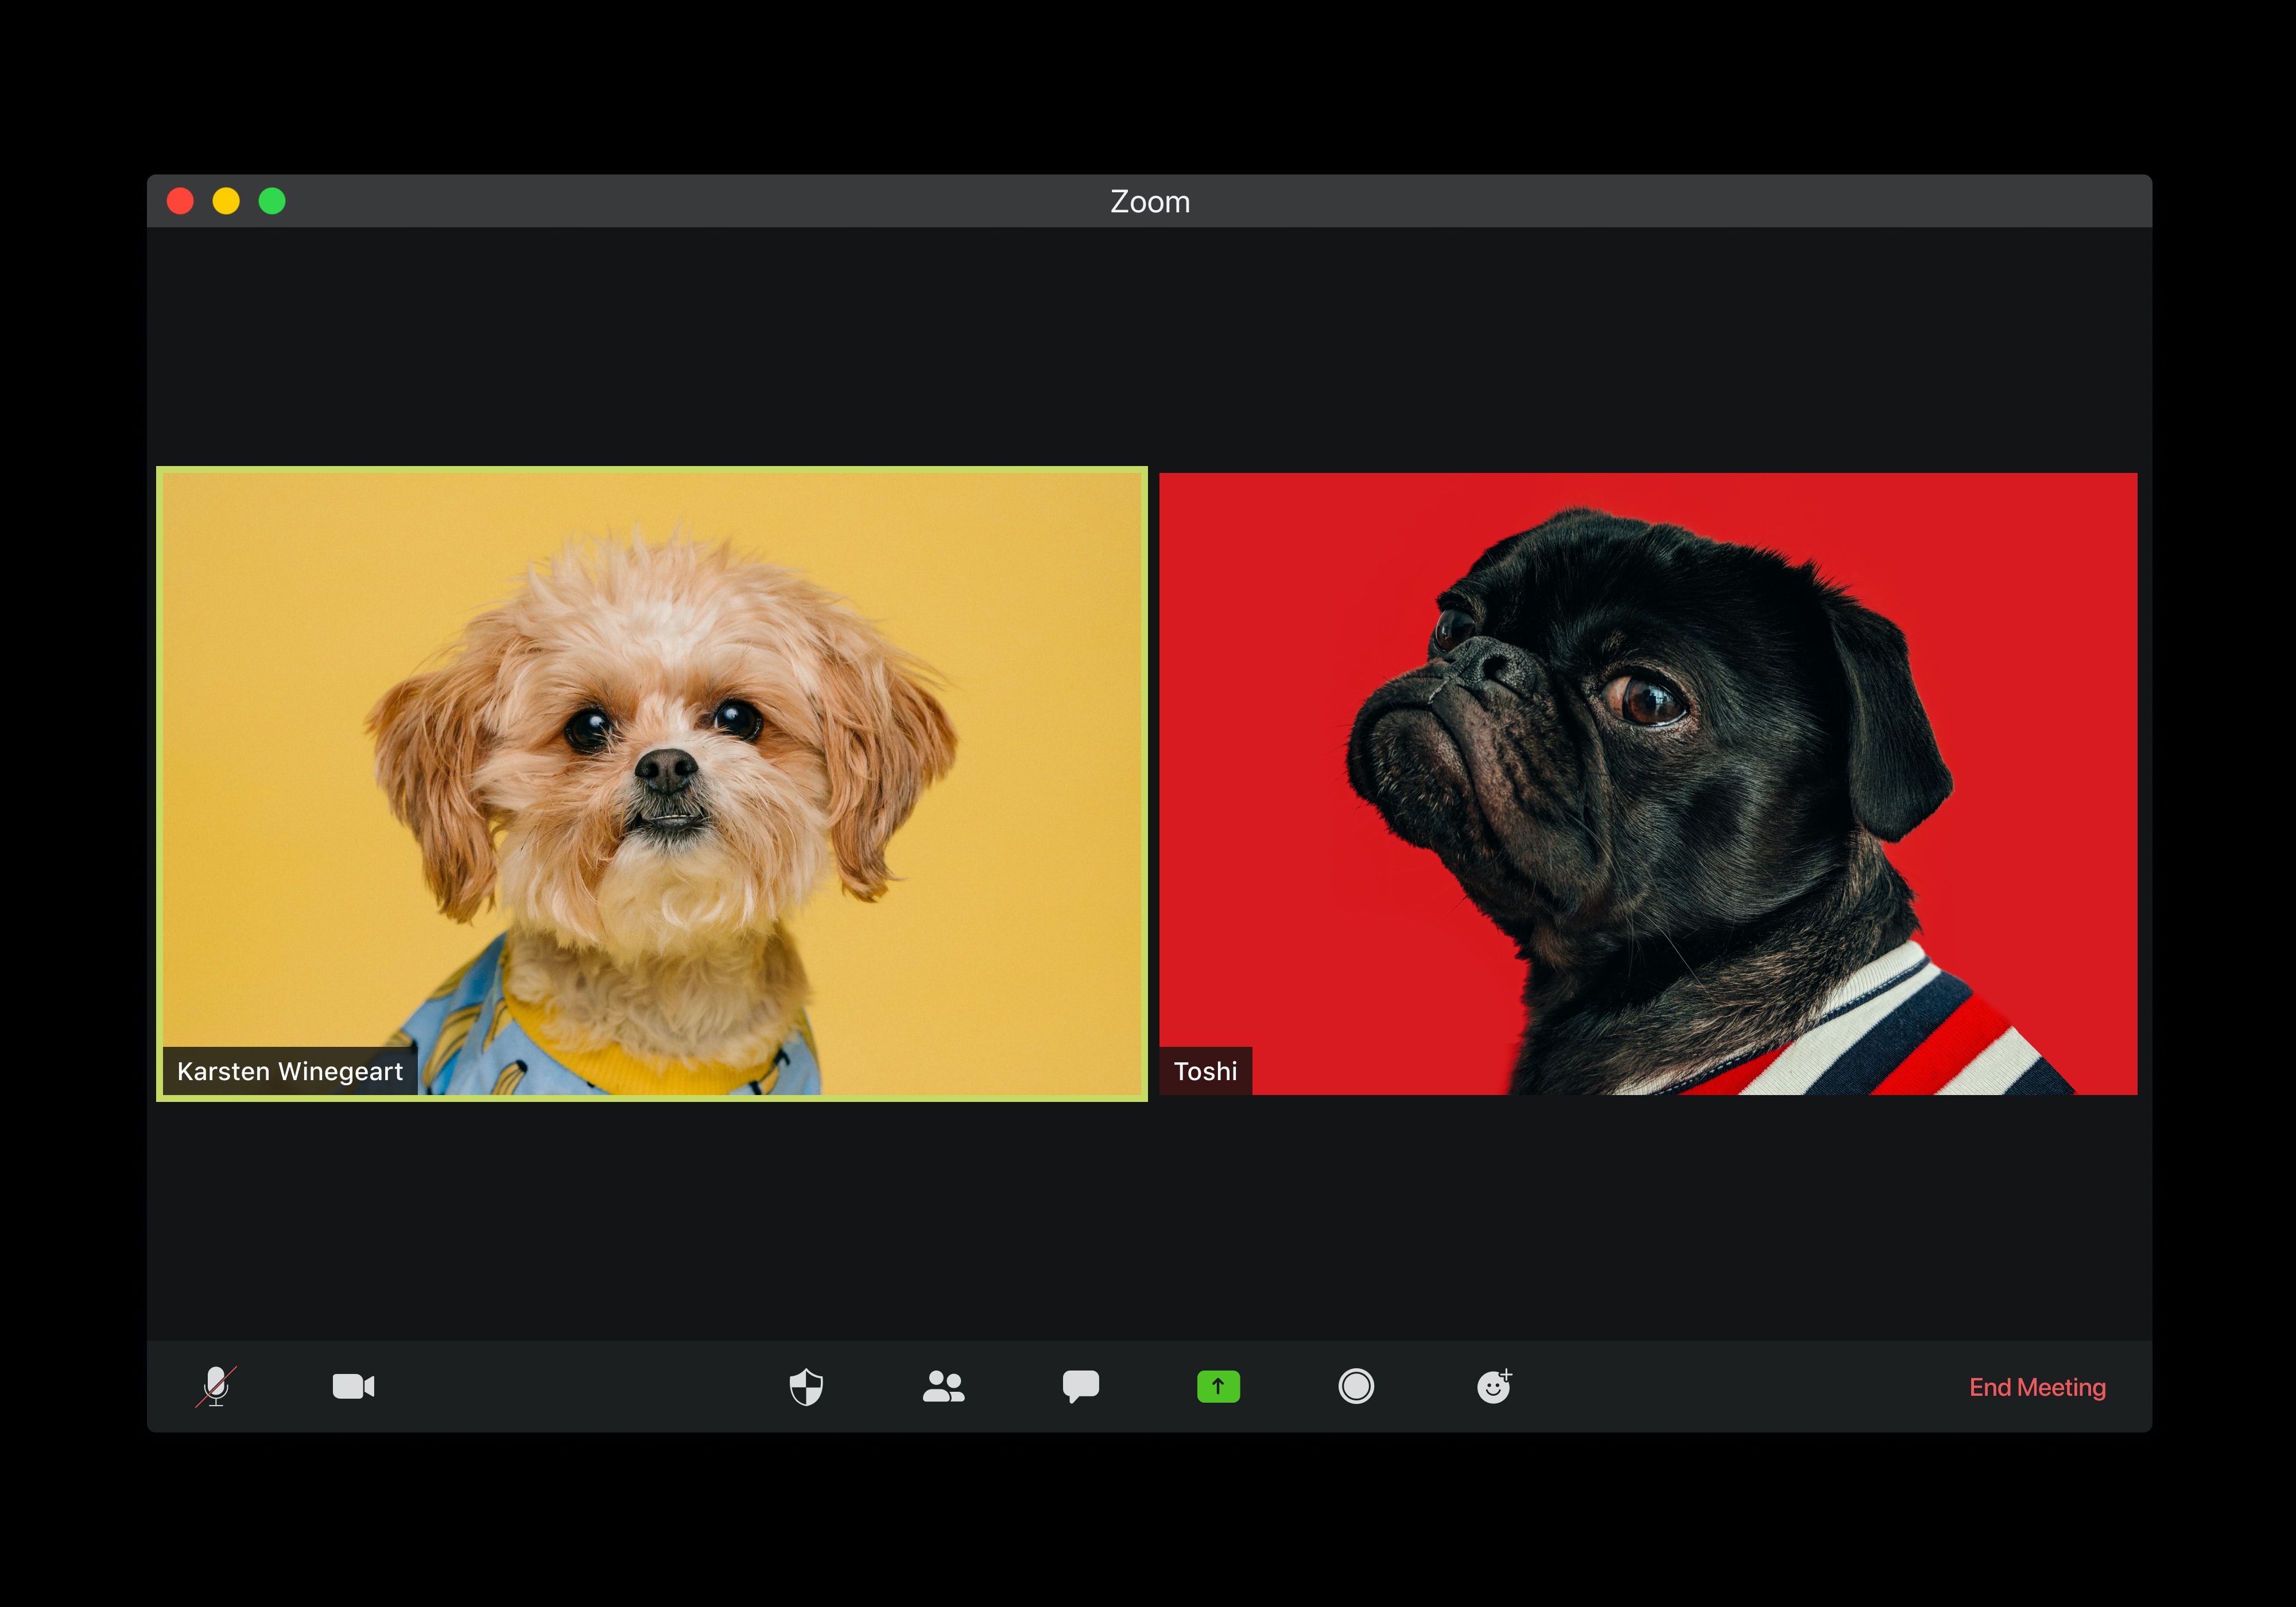The height and width of the screenshot is (1607, 2296).
Task: Open the Participants panel
Action: [x=944, y=1387]
